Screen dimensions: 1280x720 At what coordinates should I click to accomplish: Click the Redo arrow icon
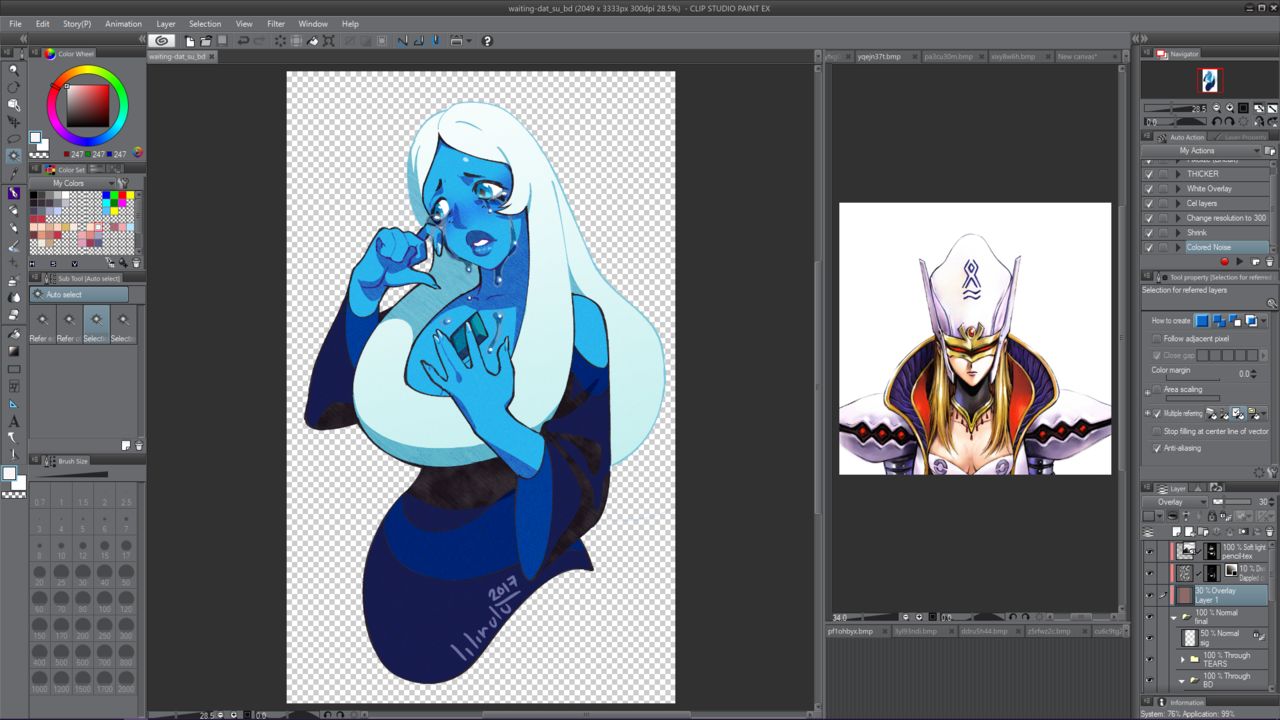coord(260,41)
